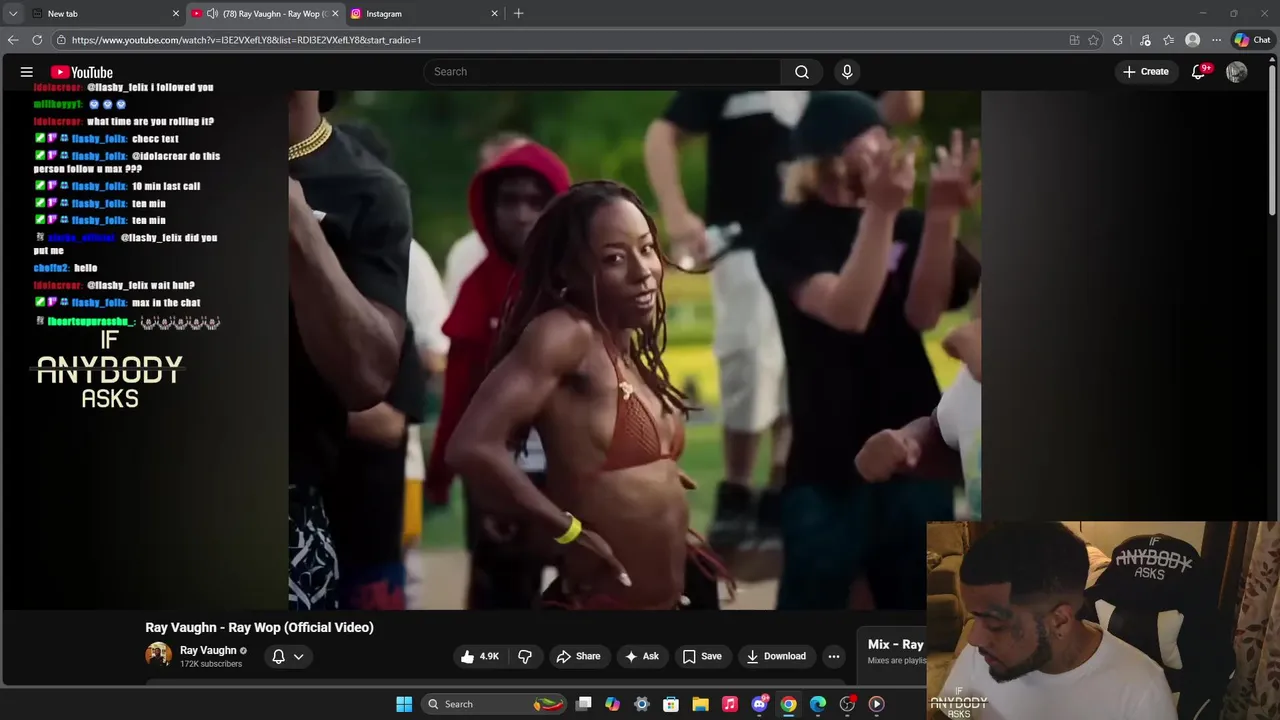The width and height of the screenshot is (1280, 720).
Task: Click the video title 'Ray Vaughn - Ray Wop (Official Video)'
Action: click(259, 627)
